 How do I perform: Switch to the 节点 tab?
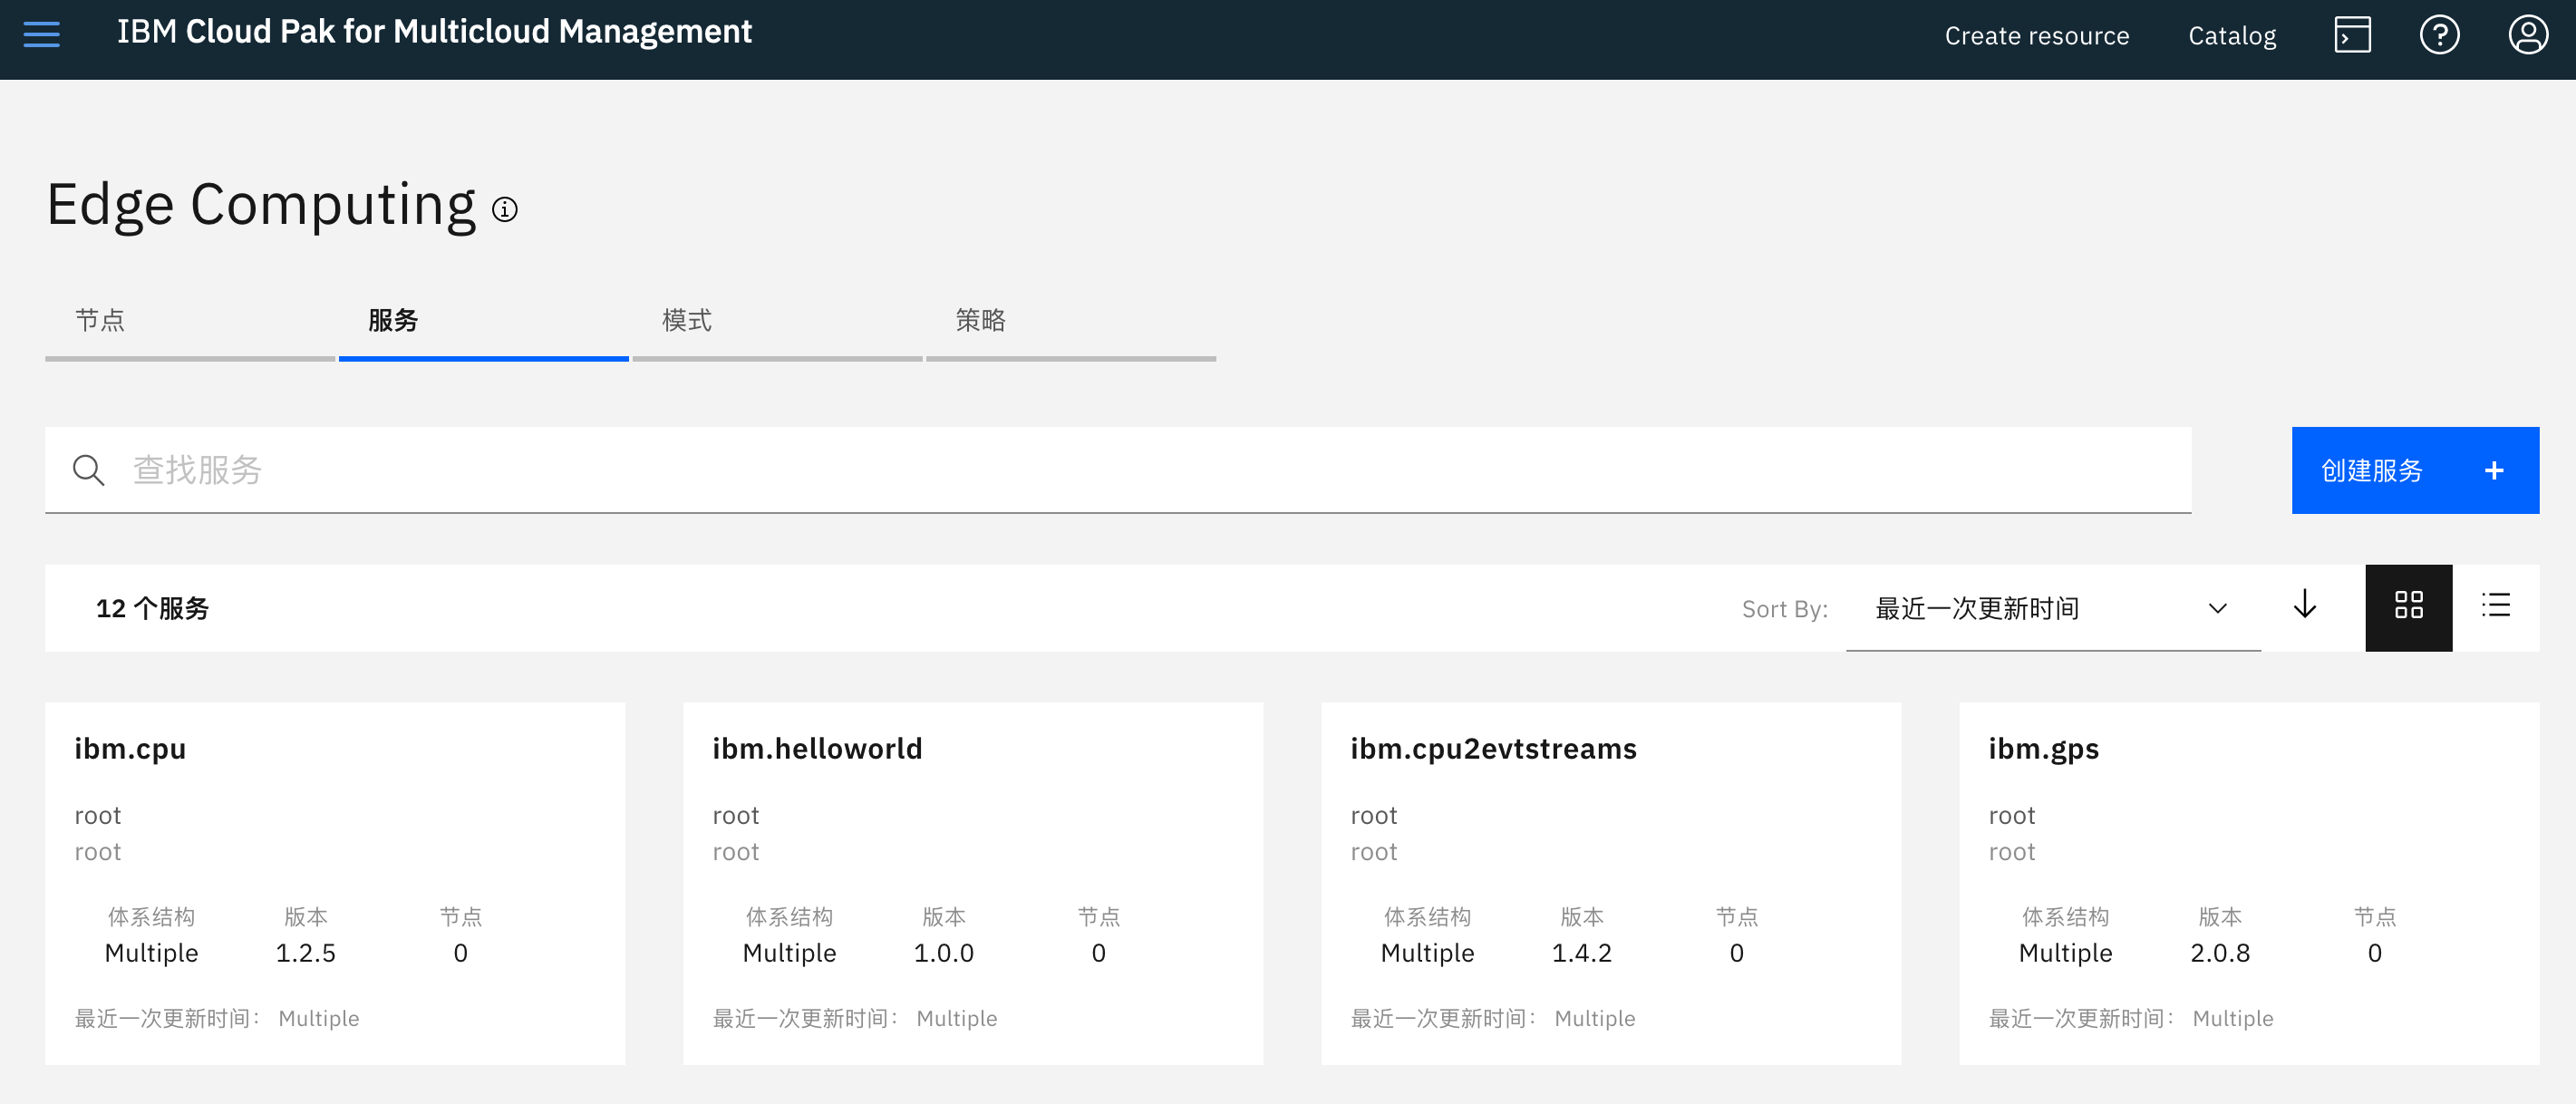pos(190,324)
